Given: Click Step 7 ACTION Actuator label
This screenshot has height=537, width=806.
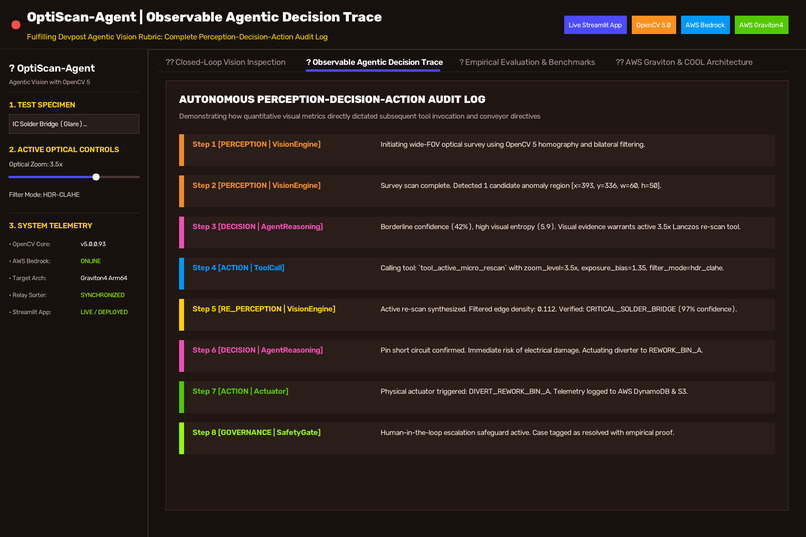Looking at the screenshot, I should tap(240, 391).
